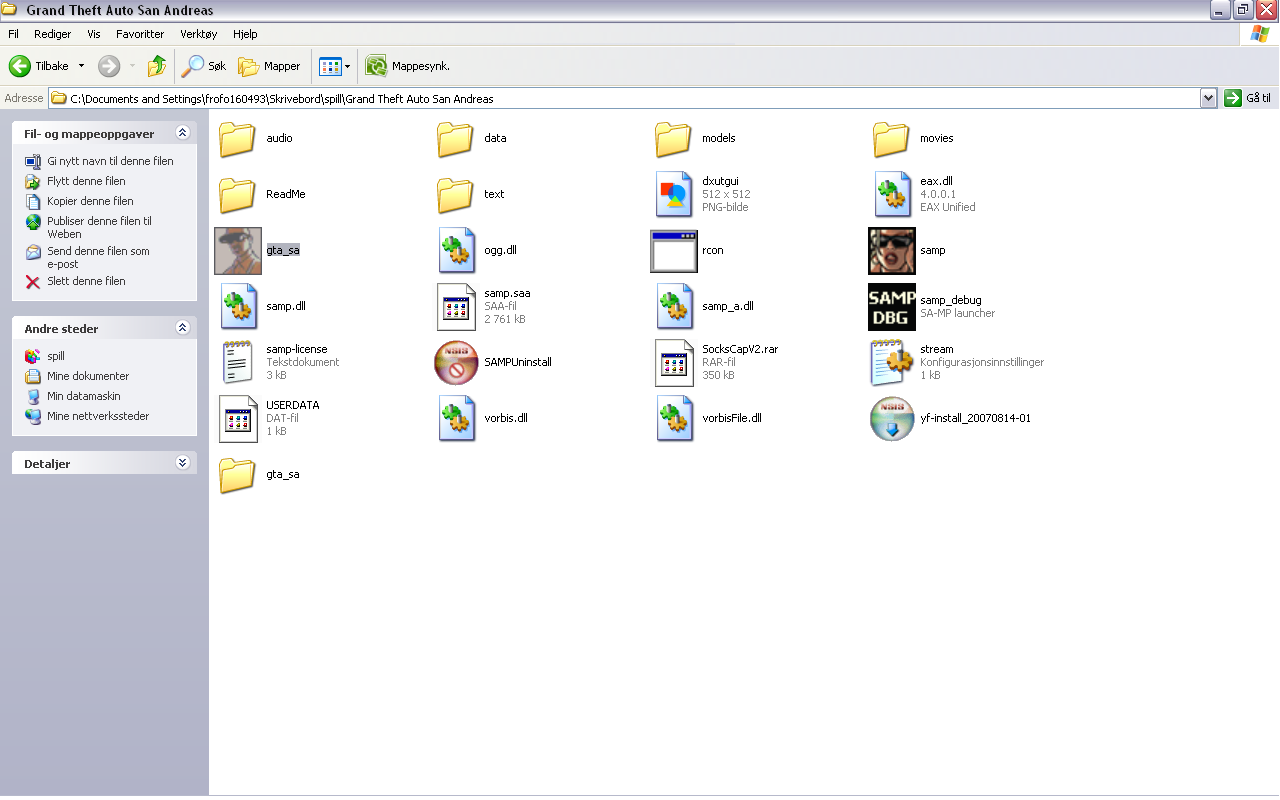Screen dimensions: 1280x800
Task: Select the SocksCapV2.rar archive icon
Action: 673,363
